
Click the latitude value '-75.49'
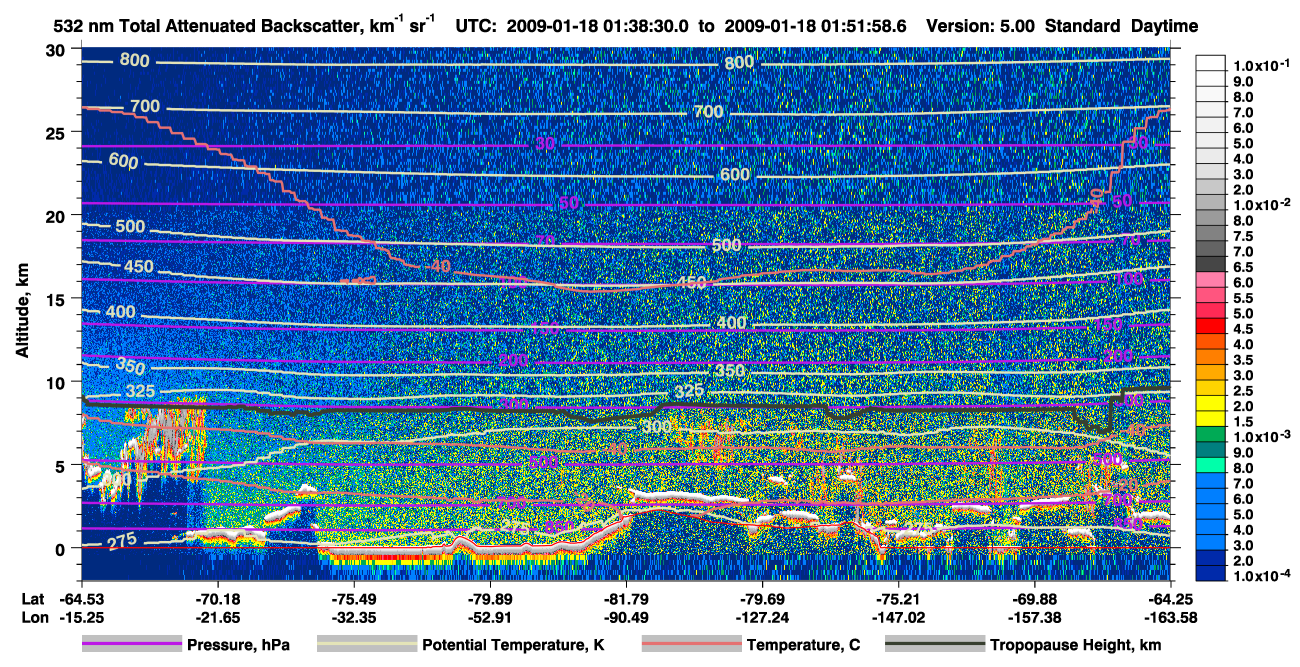[x=354, y=598]
